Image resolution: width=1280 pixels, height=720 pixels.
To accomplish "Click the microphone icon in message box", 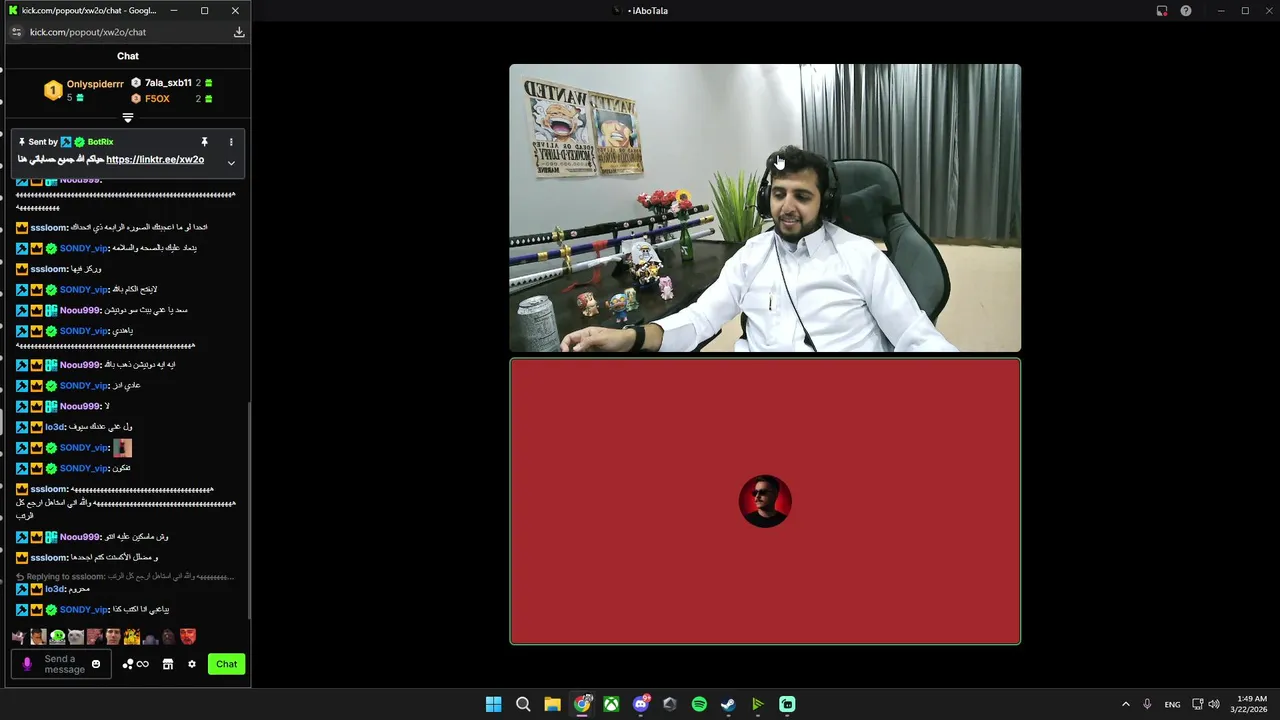I will [27, 664].
